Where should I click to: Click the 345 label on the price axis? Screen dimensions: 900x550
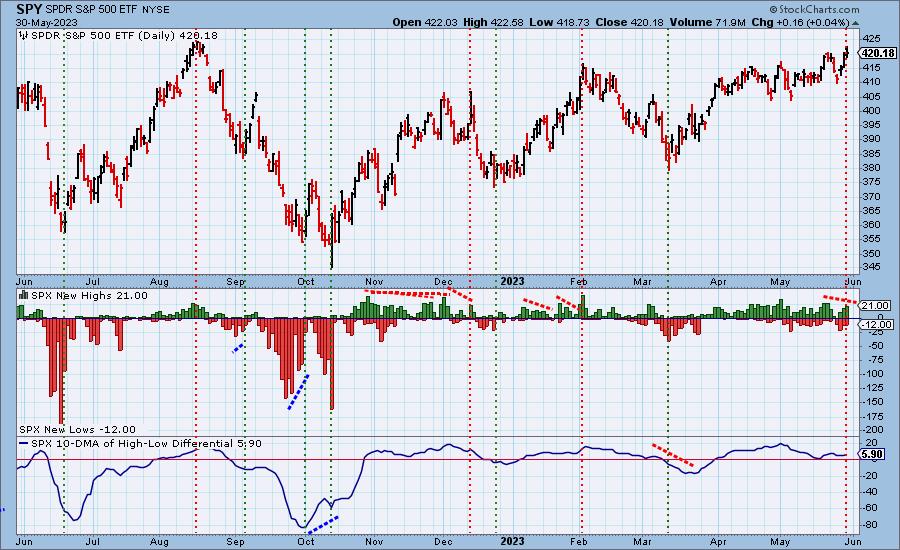871,267
